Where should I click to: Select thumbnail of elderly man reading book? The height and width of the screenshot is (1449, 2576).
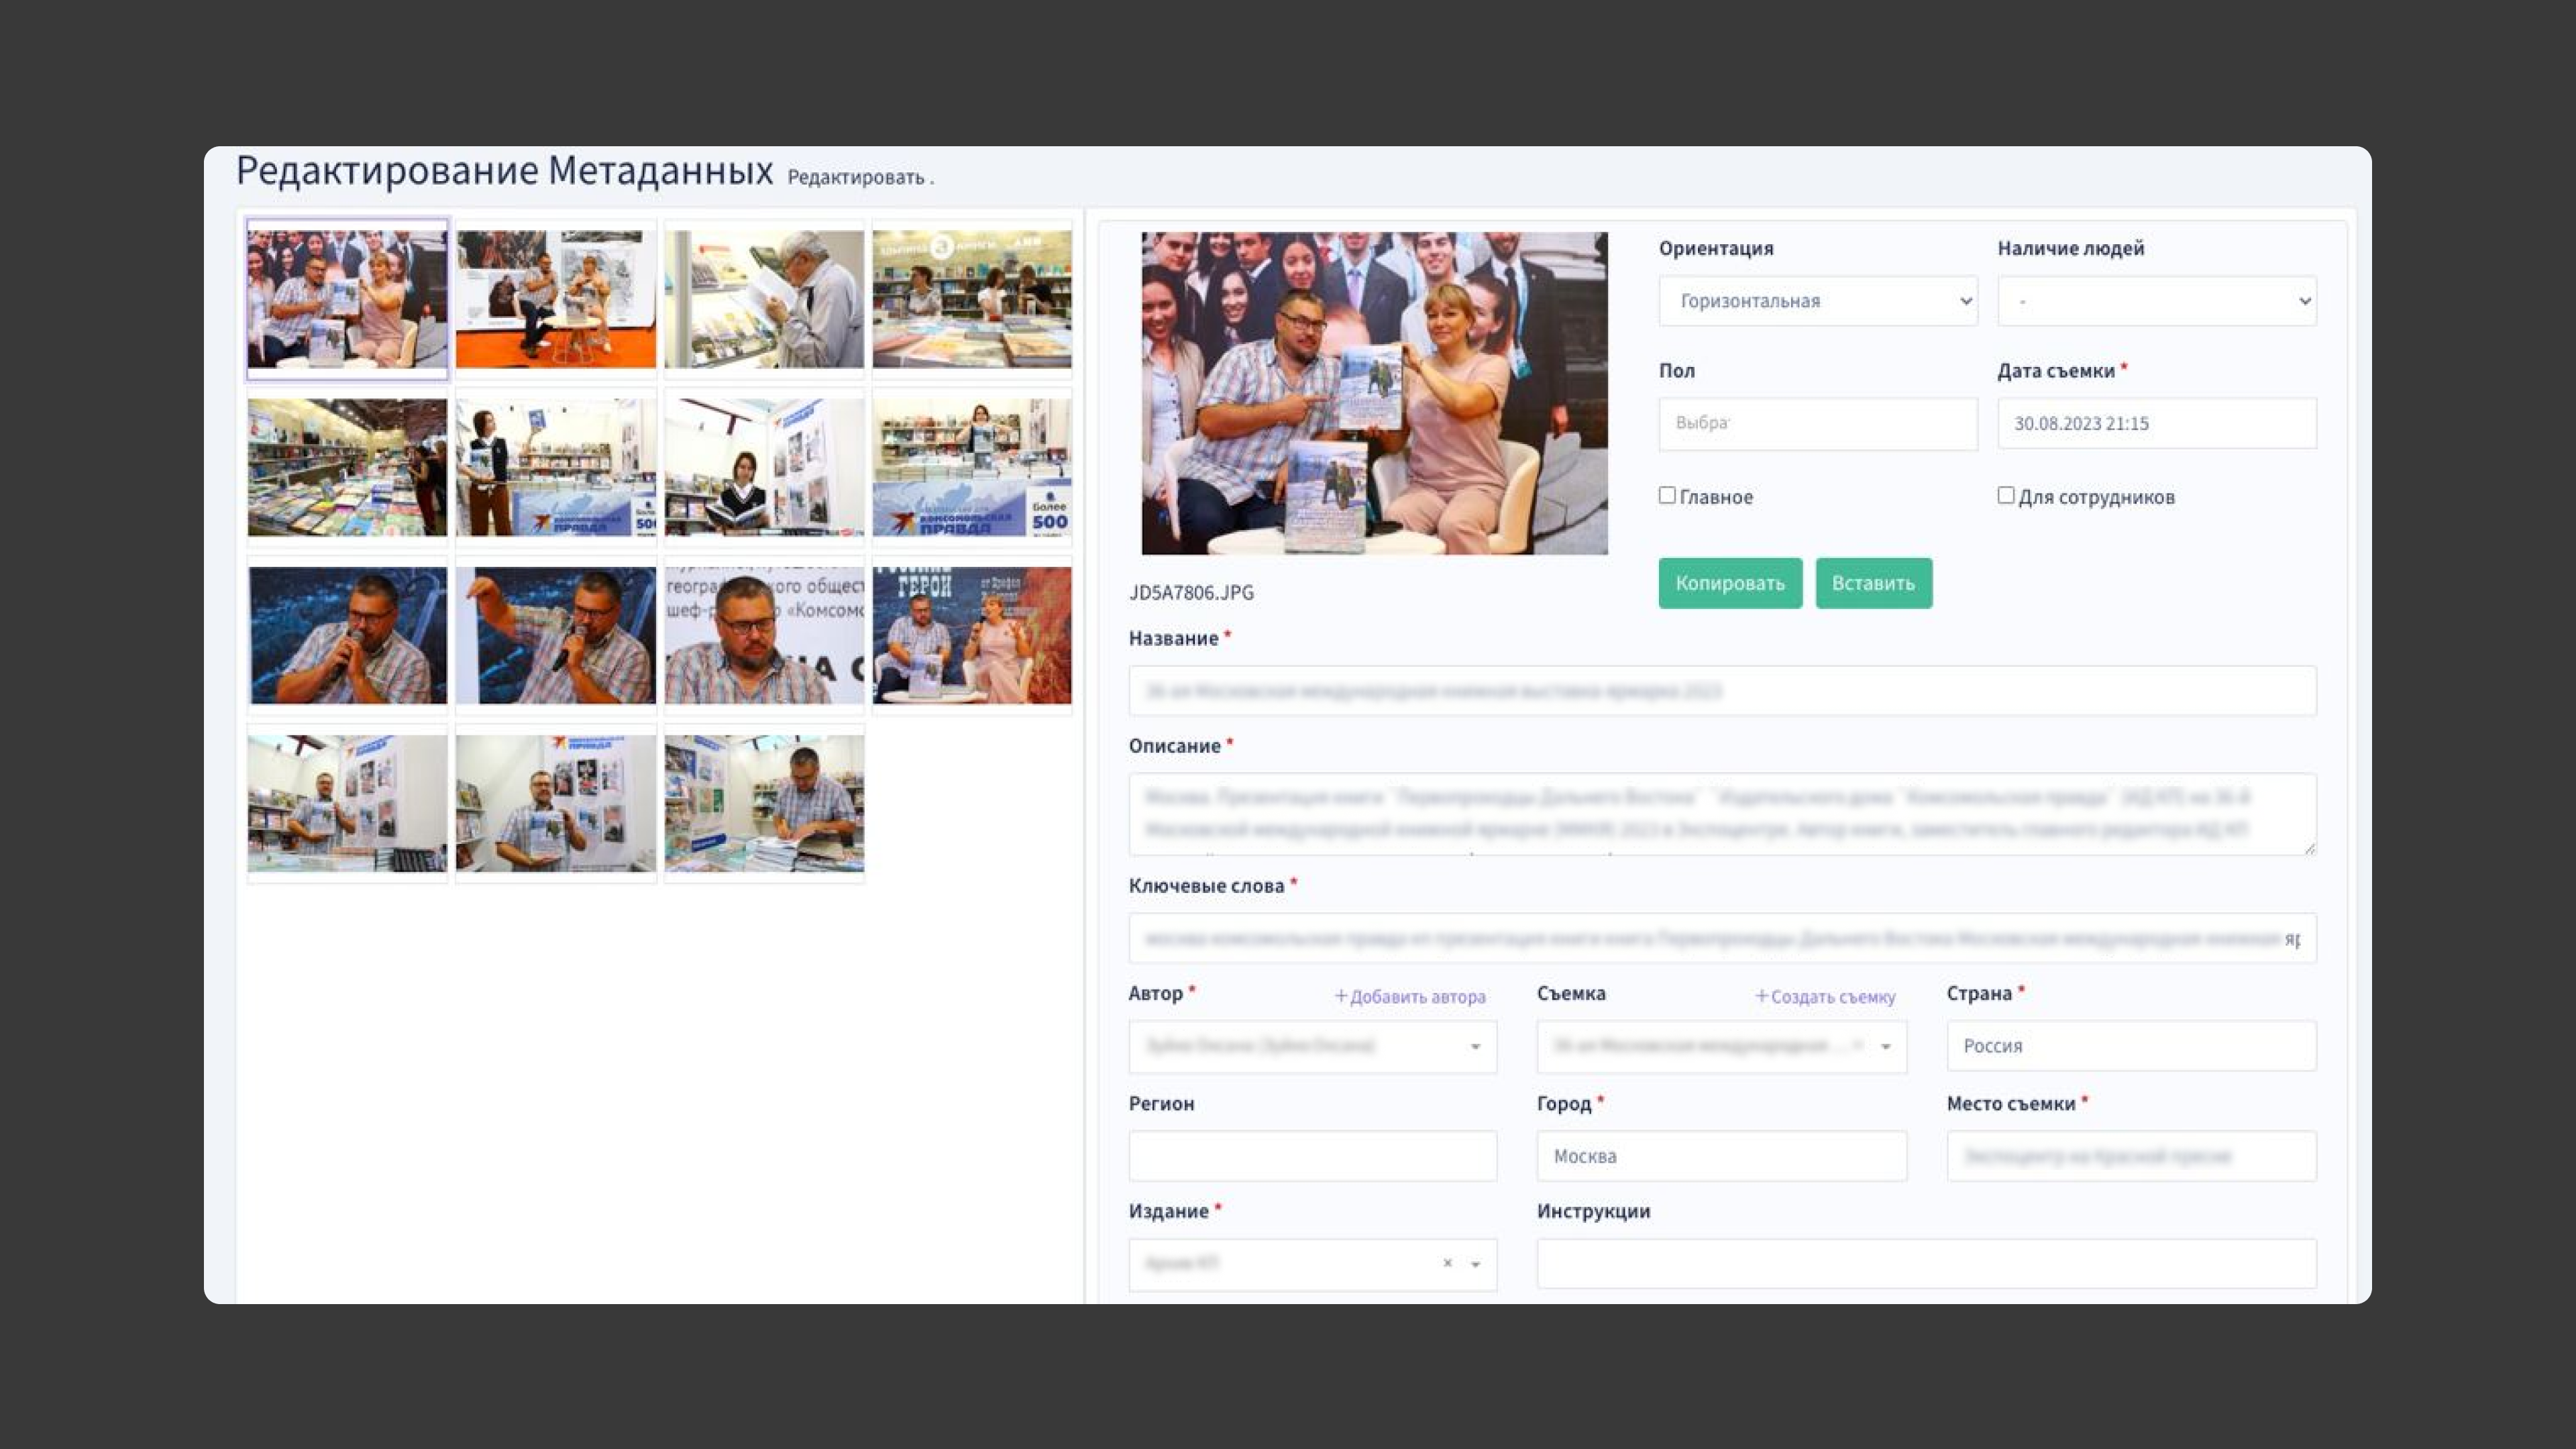click(764, 299)
